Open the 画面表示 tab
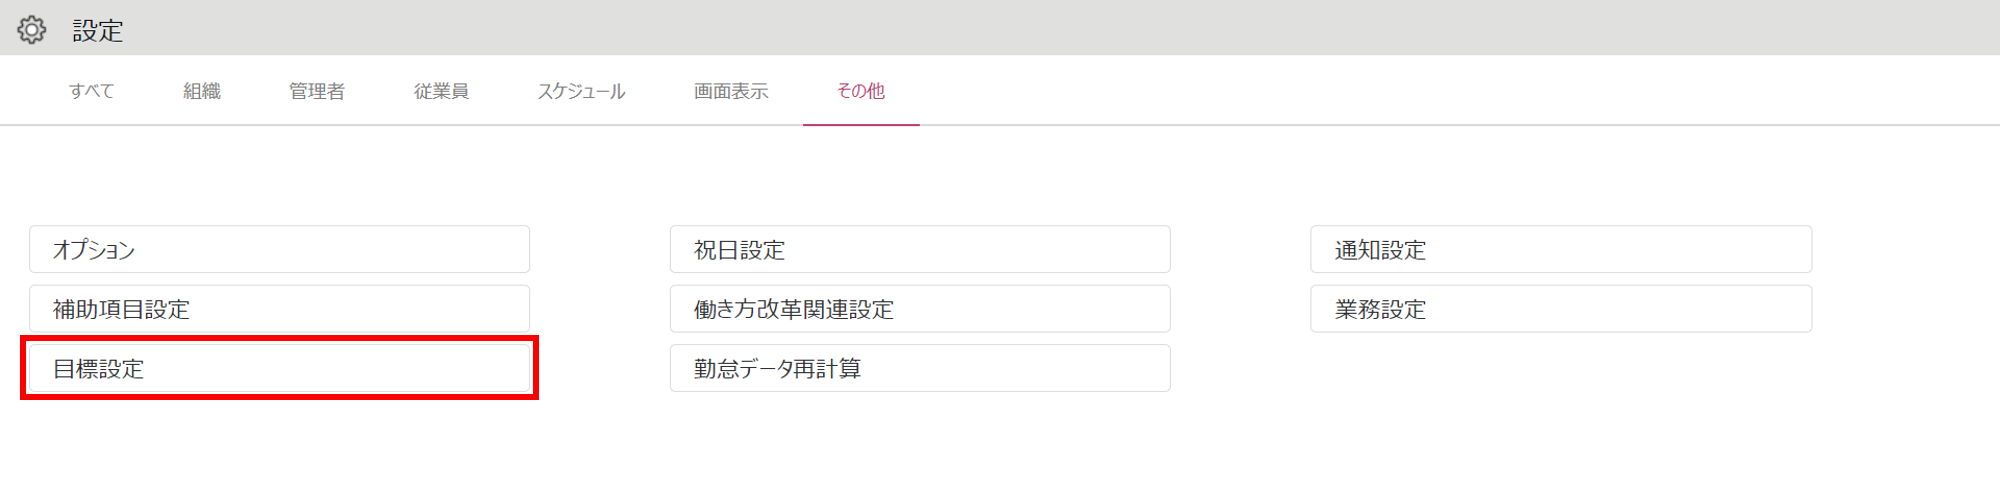The height and width of the screenshot is (490, 2000). (731, 91)
